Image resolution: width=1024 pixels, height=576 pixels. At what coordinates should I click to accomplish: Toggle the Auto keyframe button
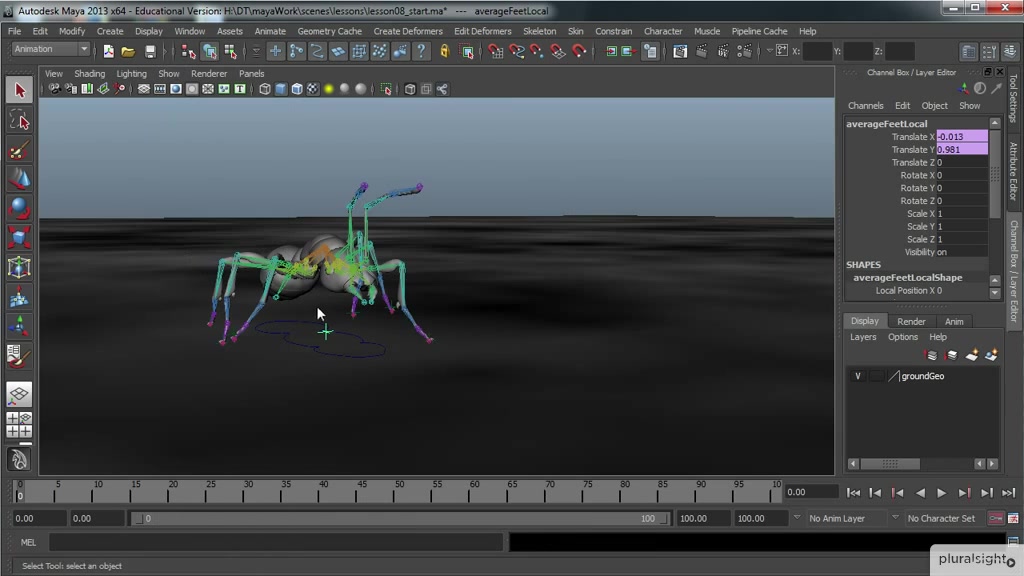[x=996, y=518]
